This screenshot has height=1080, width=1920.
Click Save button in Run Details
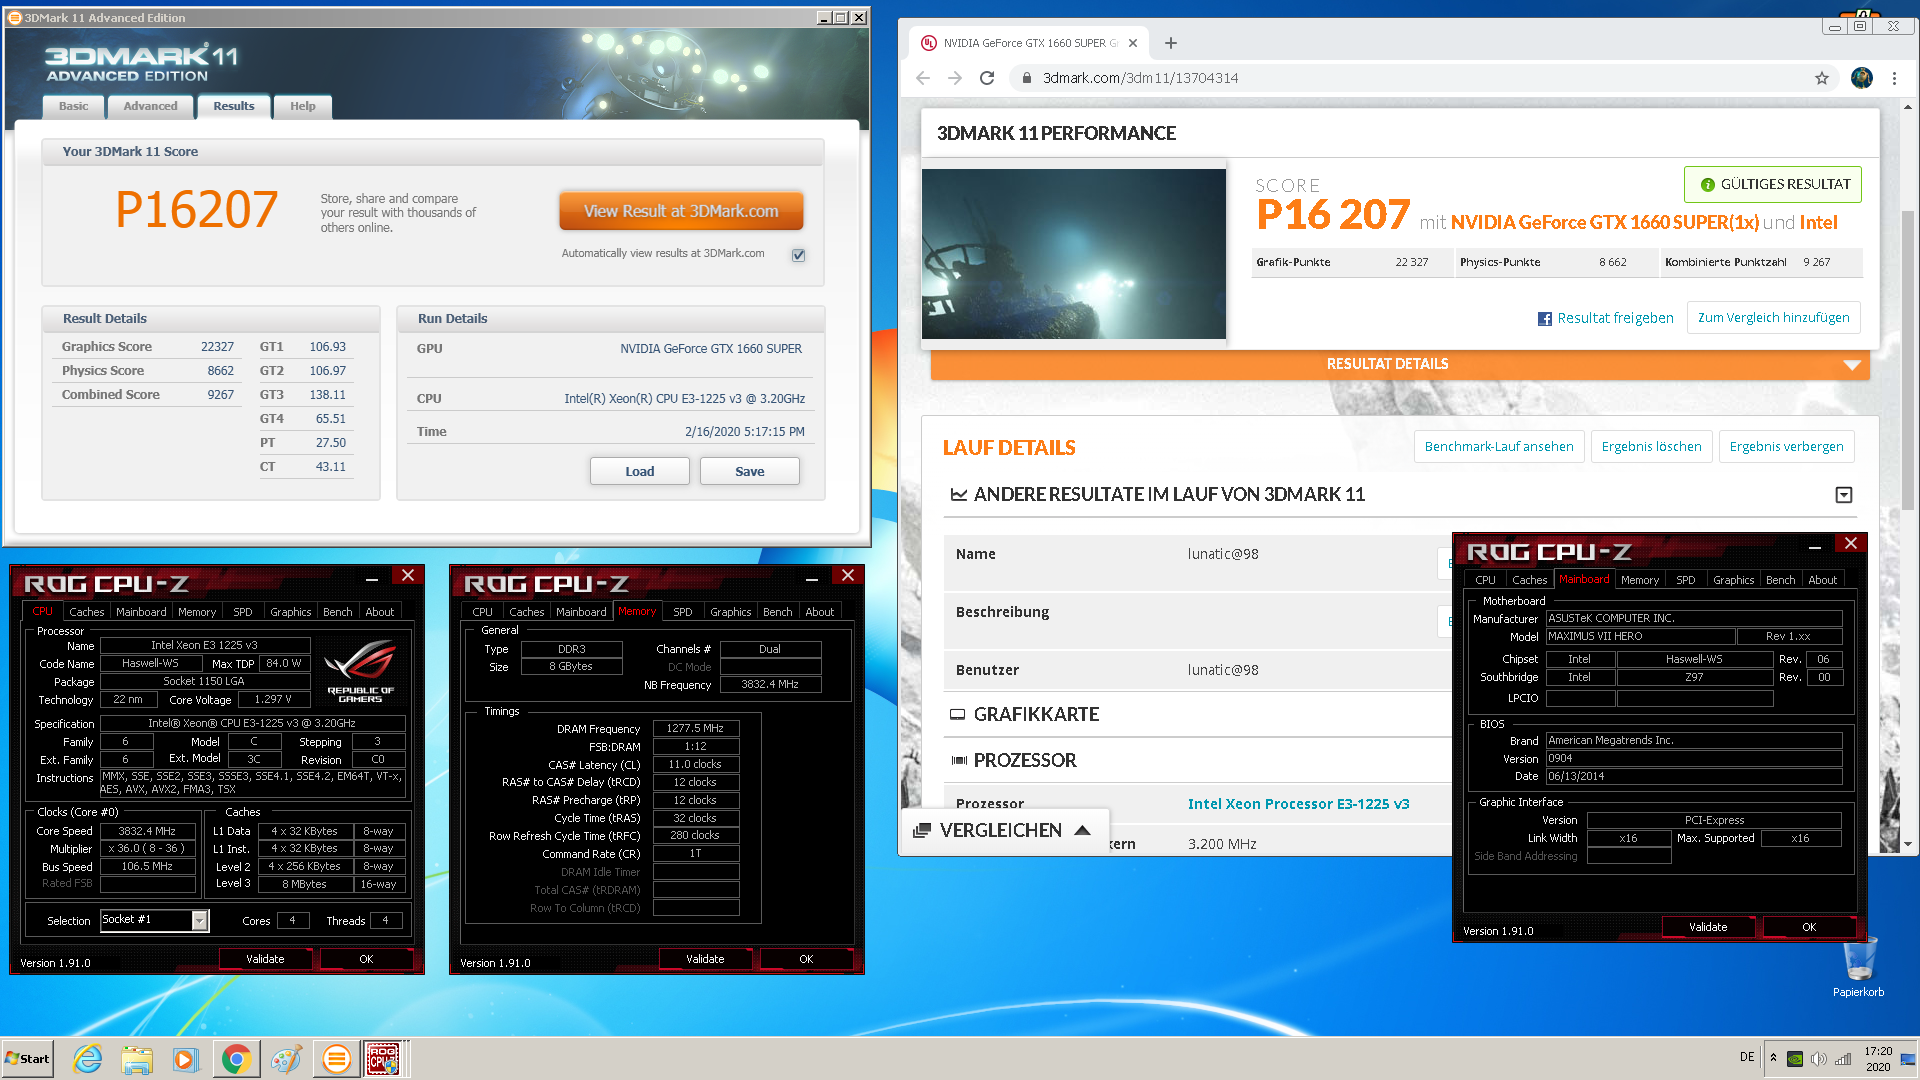coord(749,471)
